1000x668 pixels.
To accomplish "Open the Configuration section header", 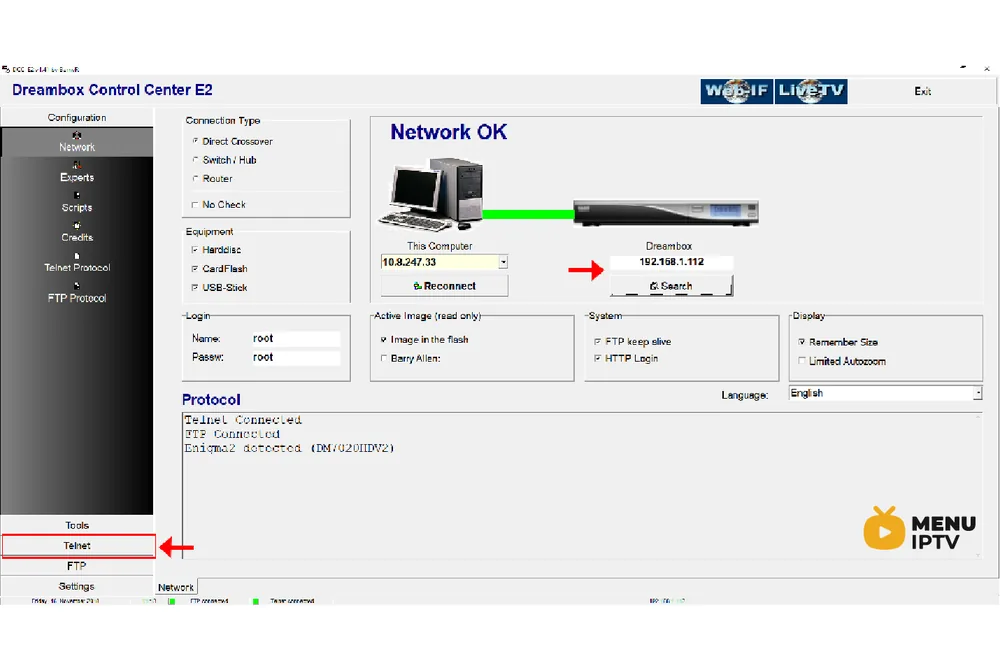I will pos(77,117).
